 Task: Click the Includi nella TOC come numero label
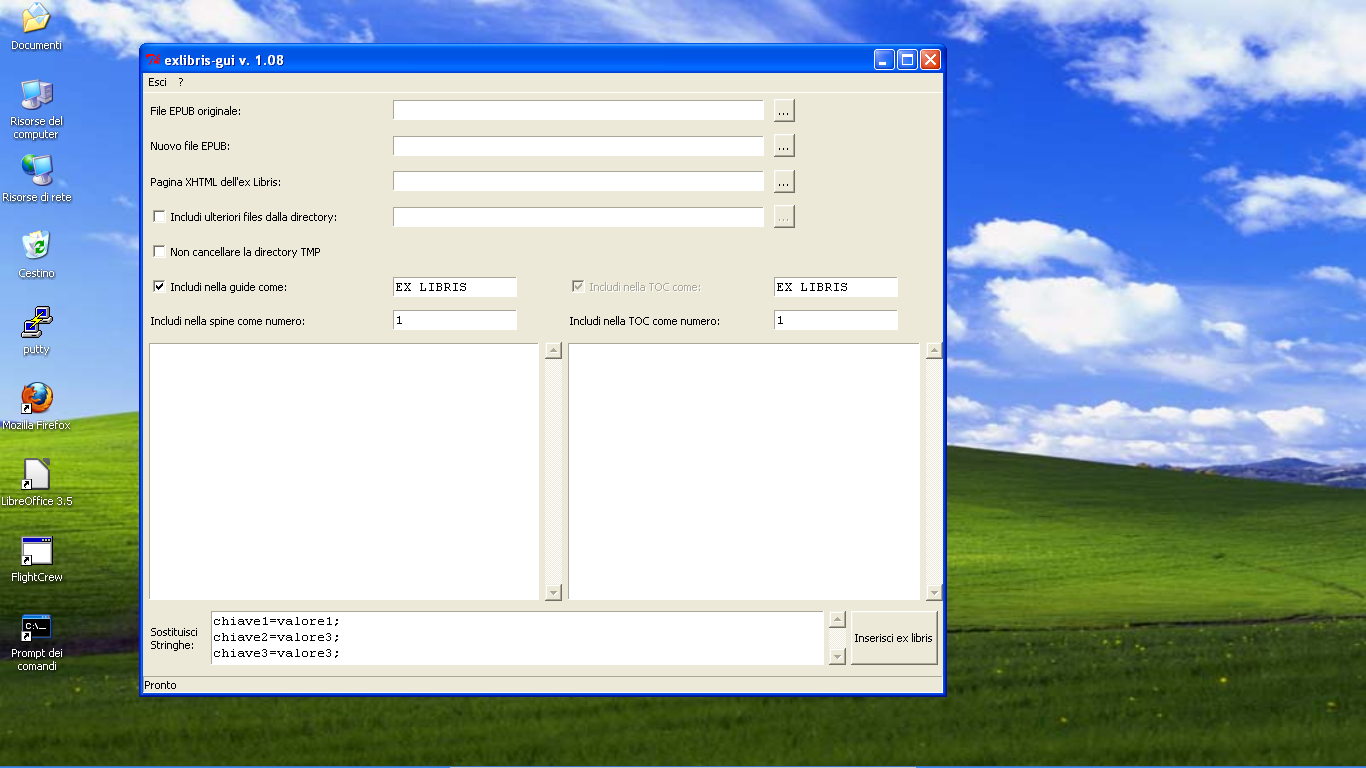[645, 321]
